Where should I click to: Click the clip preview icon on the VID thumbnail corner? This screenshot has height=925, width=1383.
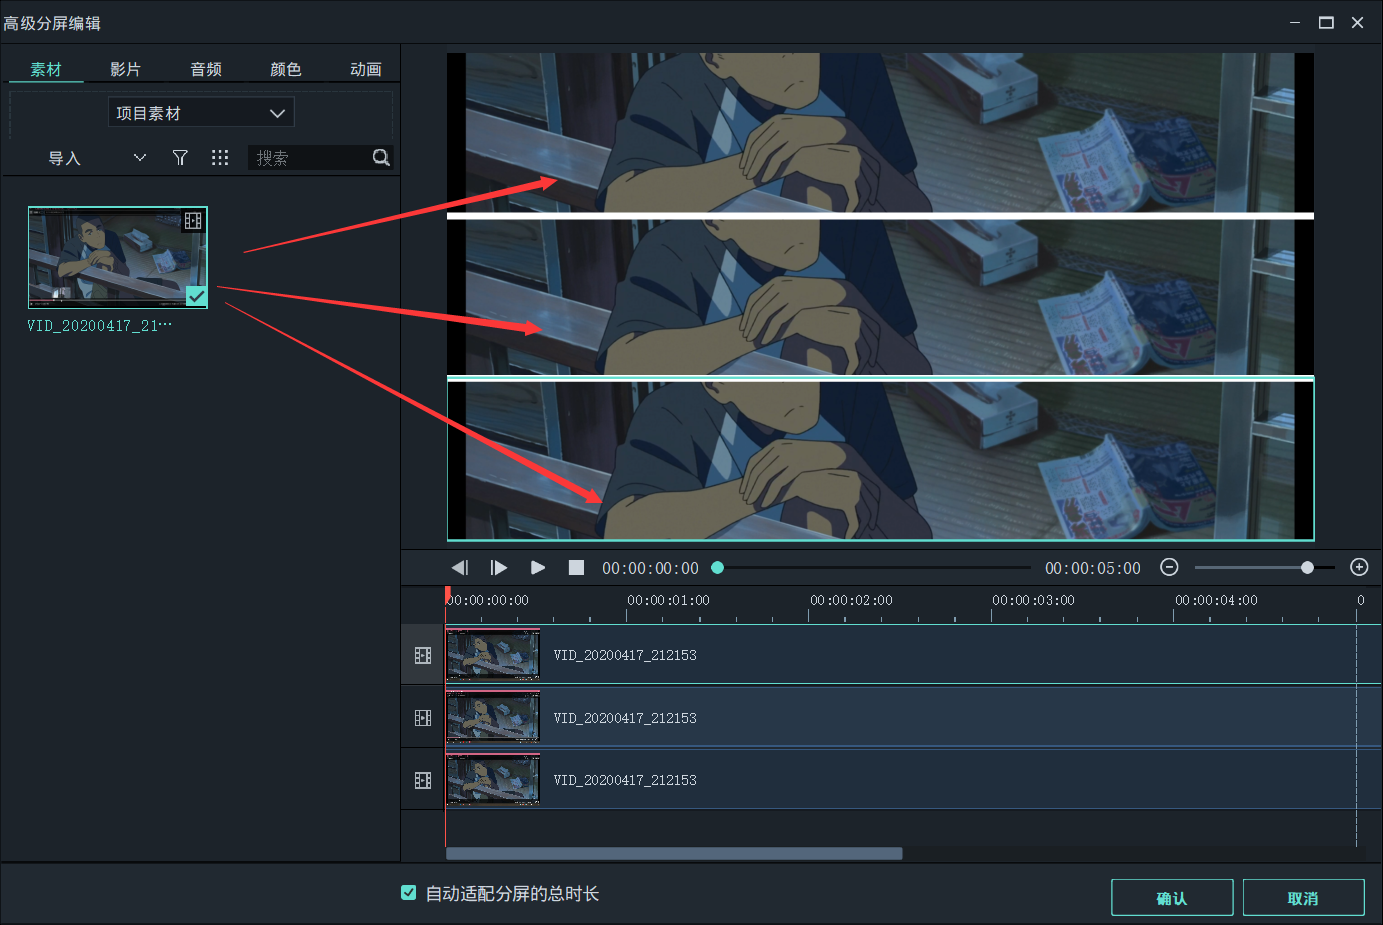(x=192, y=221)
